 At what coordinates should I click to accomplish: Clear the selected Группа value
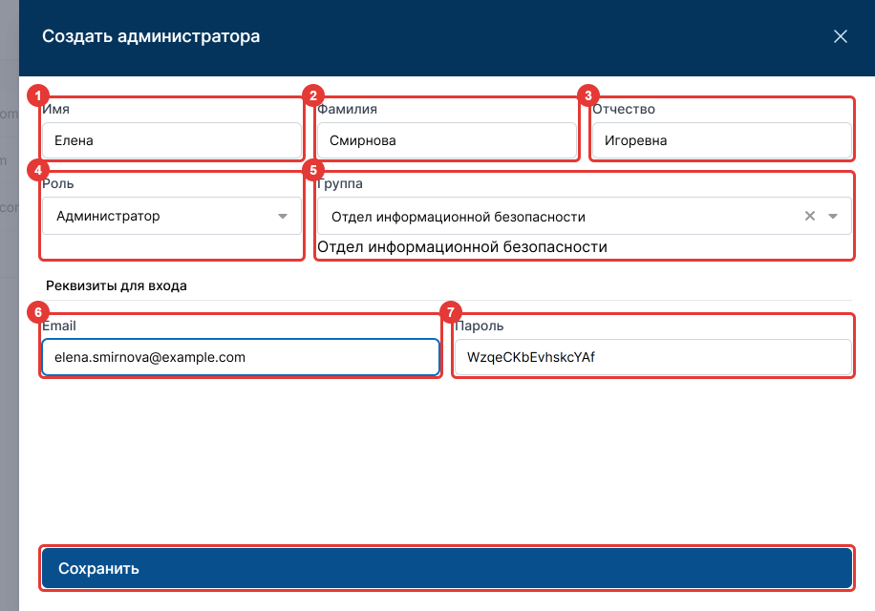tap(810, 216)
